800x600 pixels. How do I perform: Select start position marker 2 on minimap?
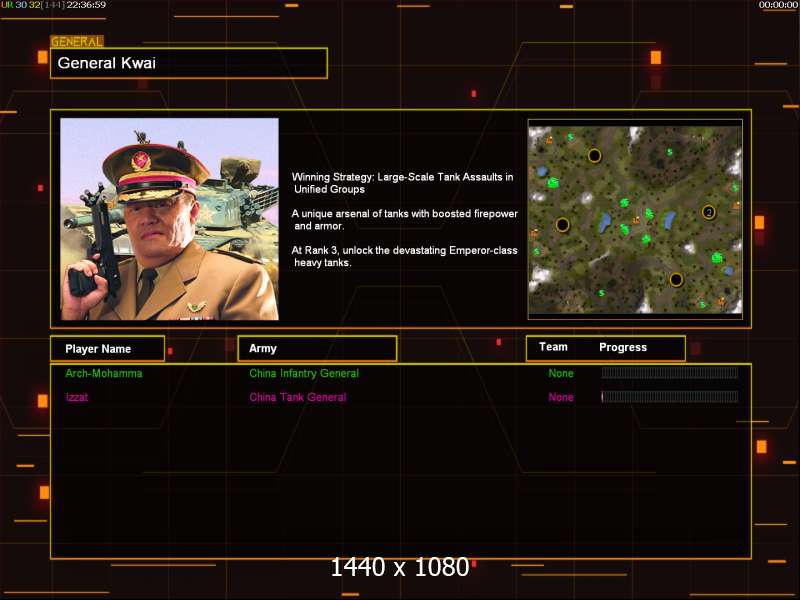[x=709, y=212]
